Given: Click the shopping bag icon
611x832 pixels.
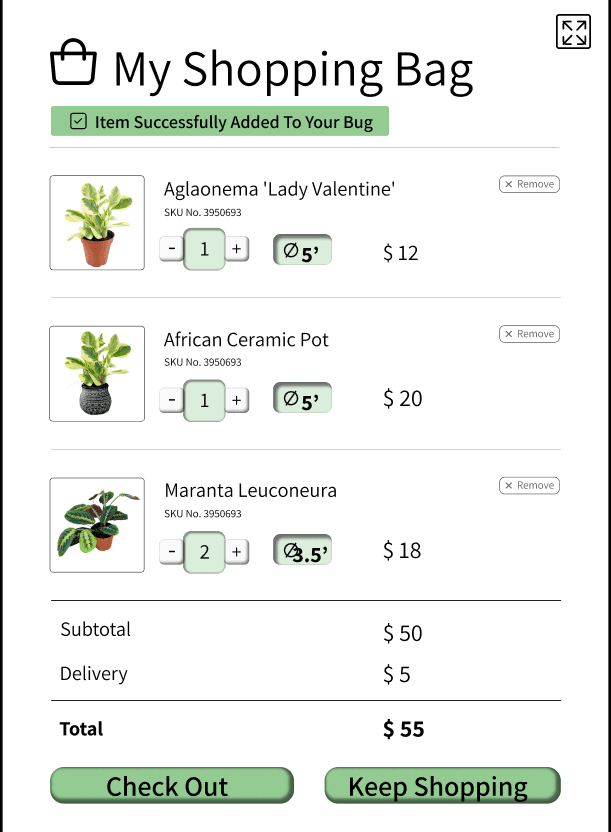Looking at the screenshot, I should coord(74,62).
